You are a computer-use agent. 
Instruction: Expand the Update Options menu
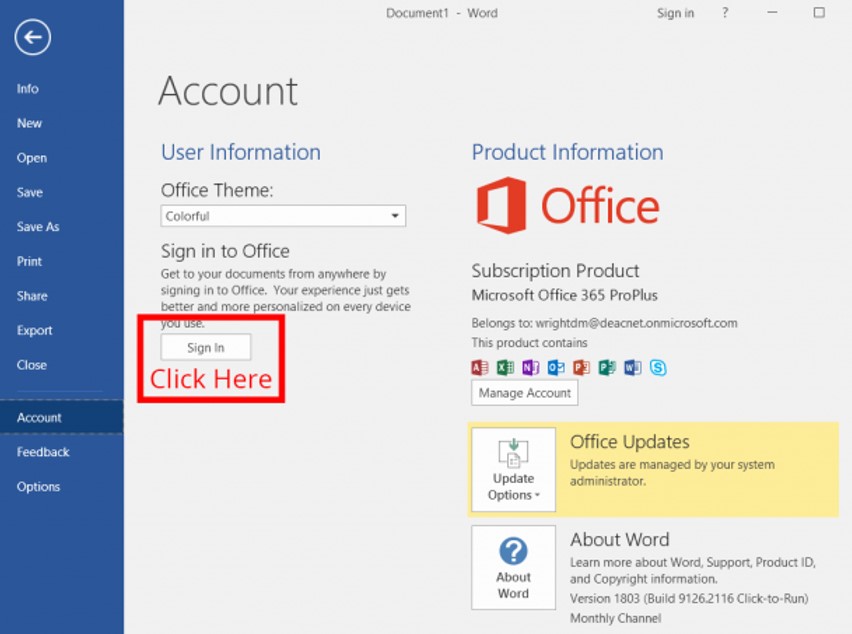pos(513,469)
